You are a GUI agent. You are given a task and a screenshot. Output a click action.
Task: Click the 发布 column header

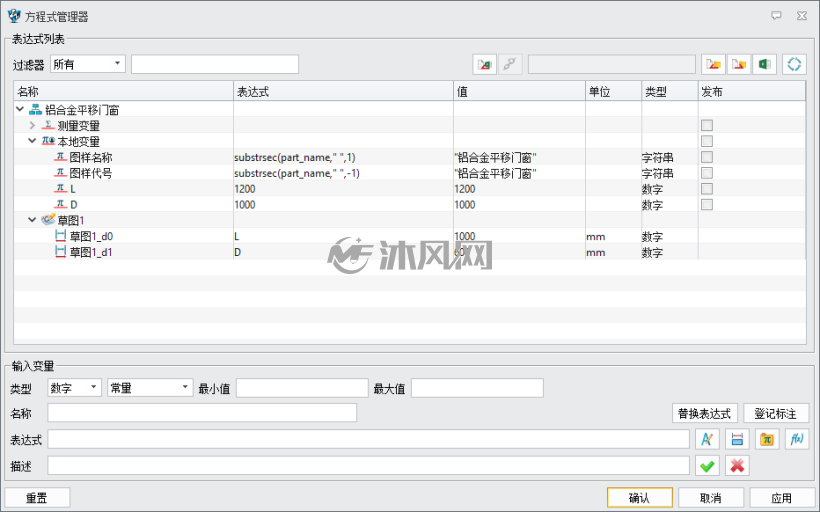752,92
